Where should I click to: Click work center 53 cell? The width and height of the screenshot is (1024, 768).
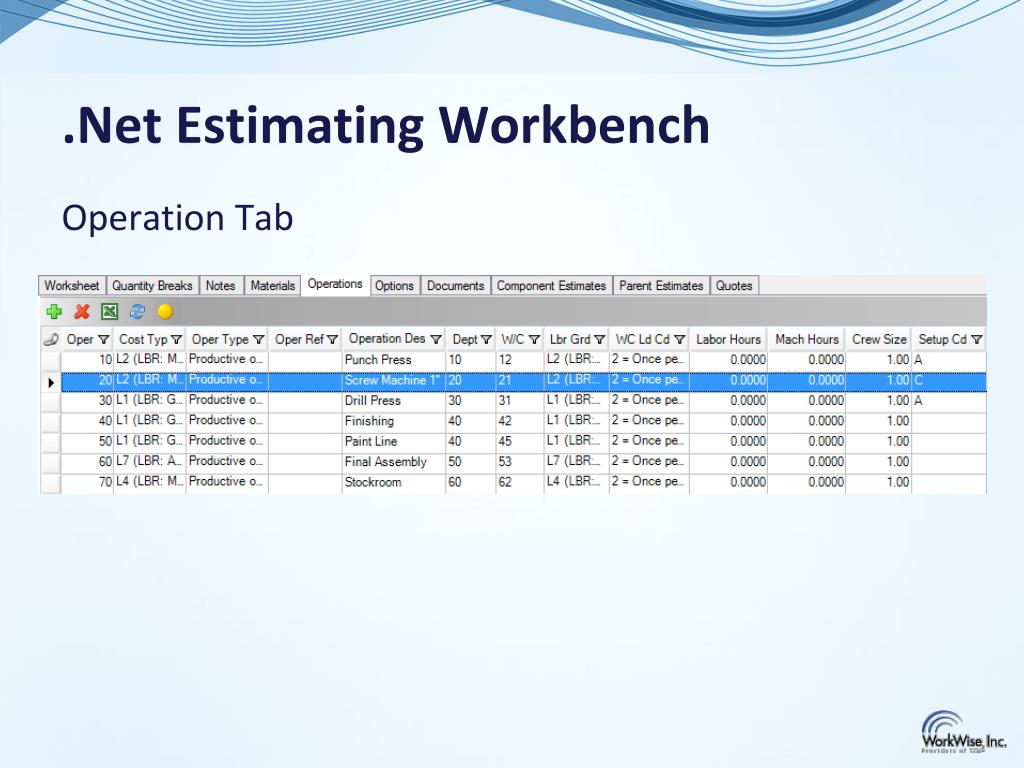(x=520, y=462)
